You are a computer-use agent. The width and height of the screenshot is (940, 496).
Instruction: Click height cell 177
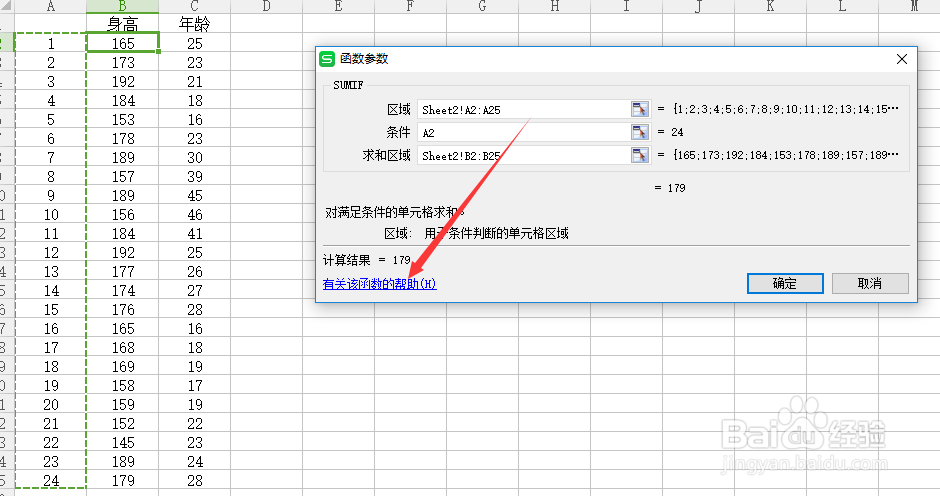(122, 272)
